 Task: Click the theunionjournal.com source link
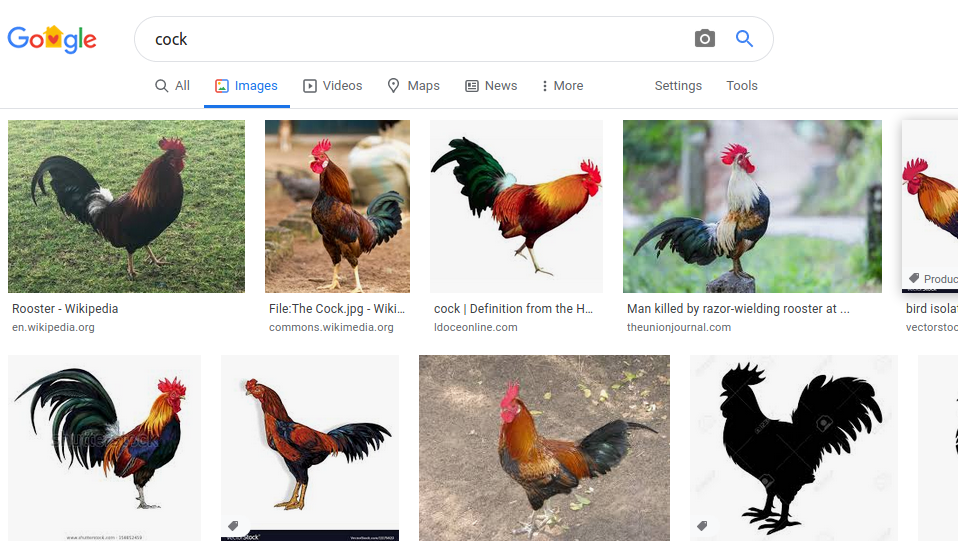(x=678, y=327)
